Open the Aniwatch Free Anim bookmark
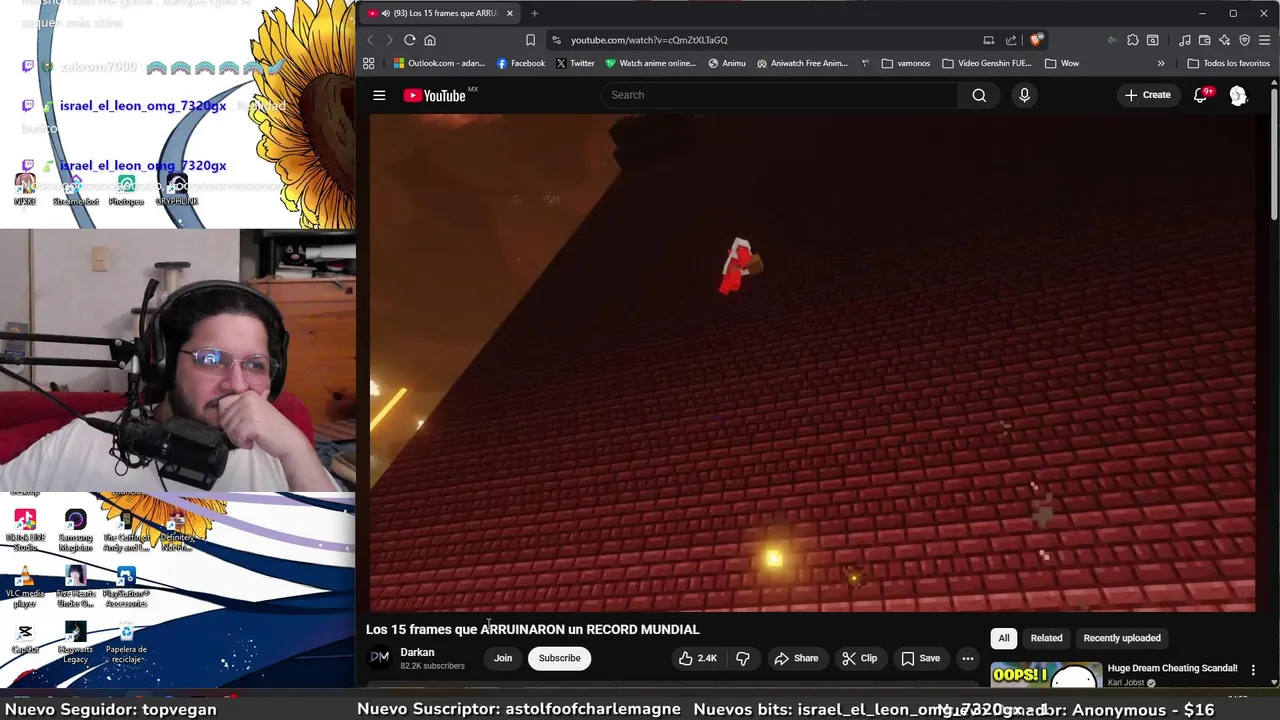This screenshot has width=1280, height=720. [802, 63]
